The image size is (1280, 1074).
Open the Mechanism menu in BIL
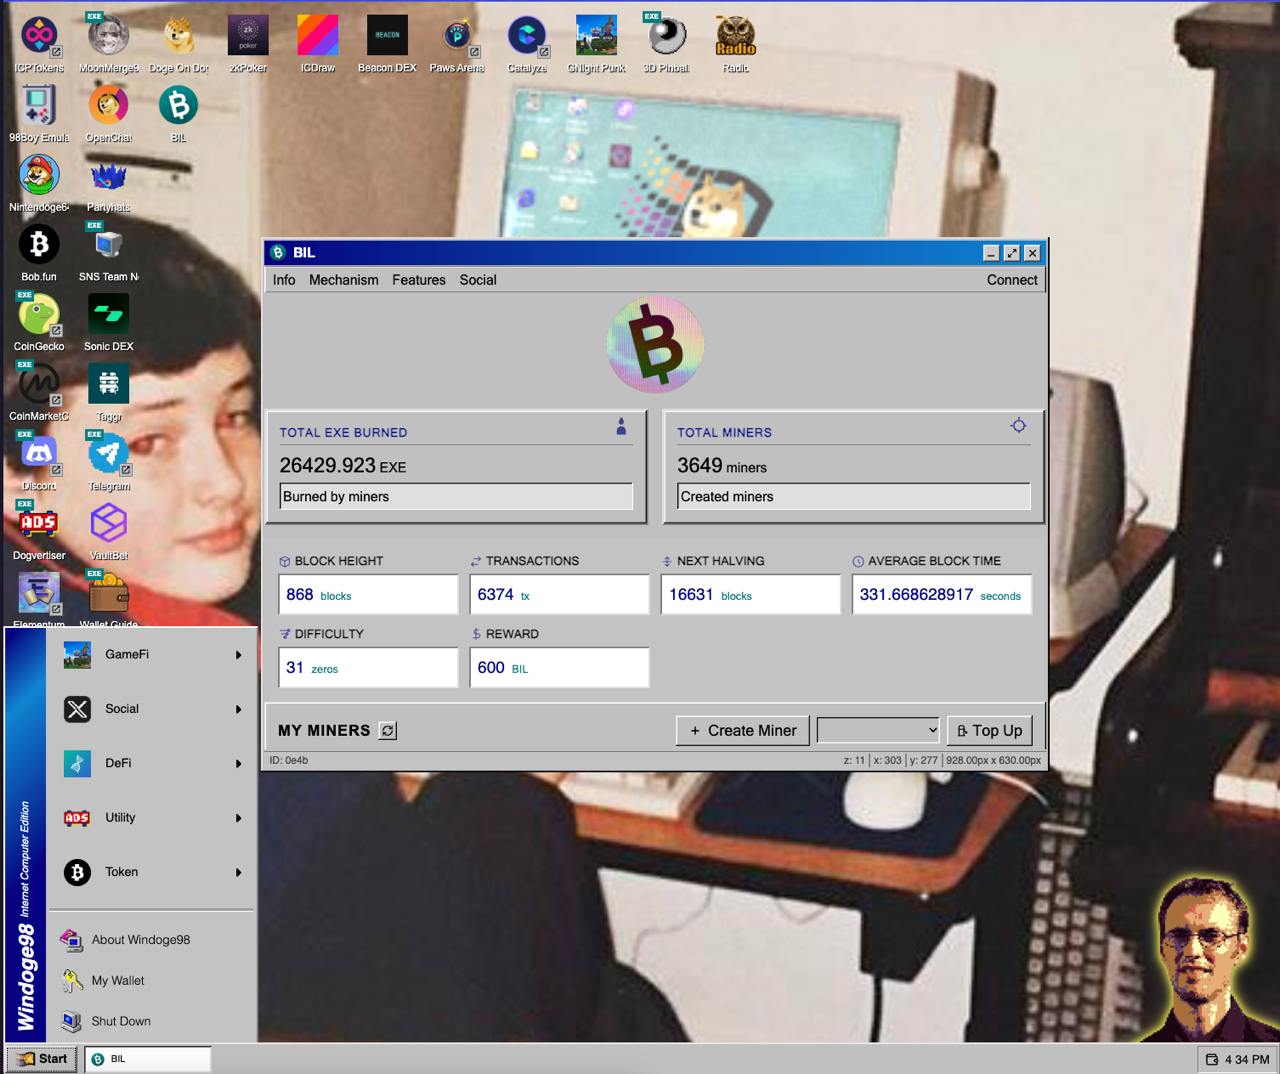click(343, 280)
